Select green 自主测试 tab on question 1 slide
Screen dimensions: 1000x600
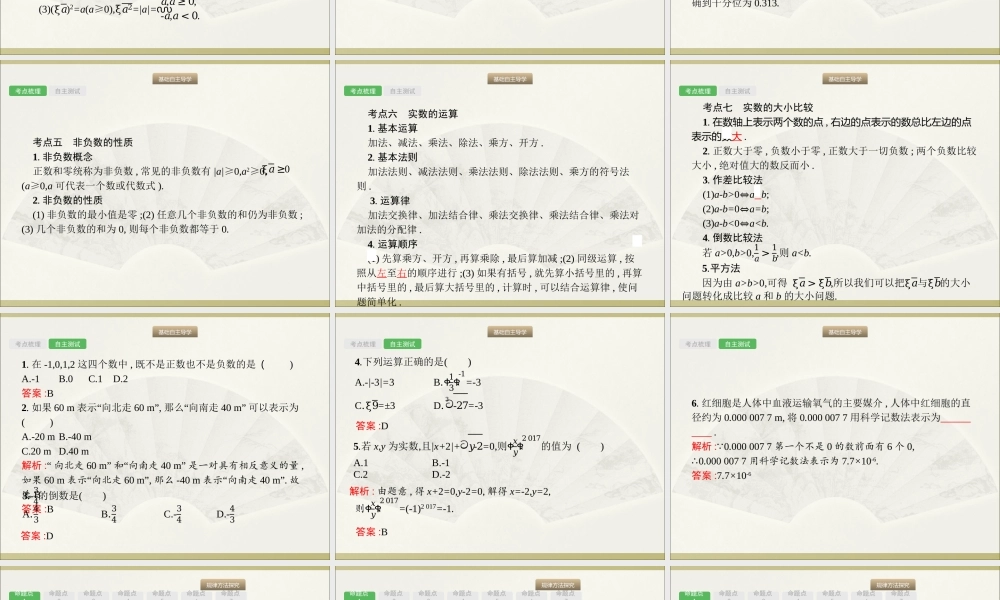pos(68,344)
